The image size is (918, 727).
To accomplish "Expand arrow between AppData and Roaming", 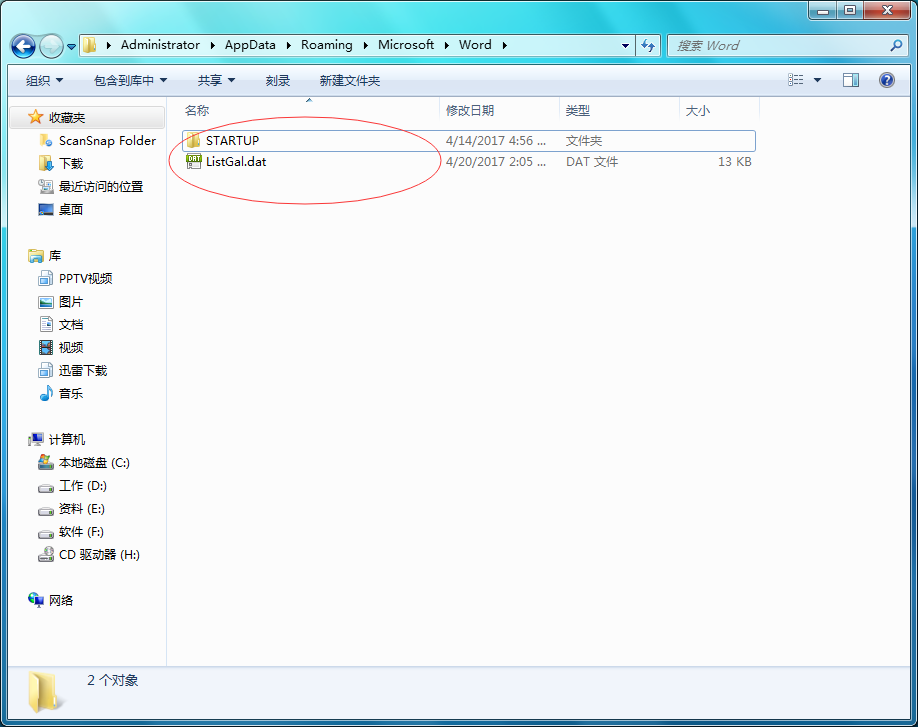I will pos(289,45).
